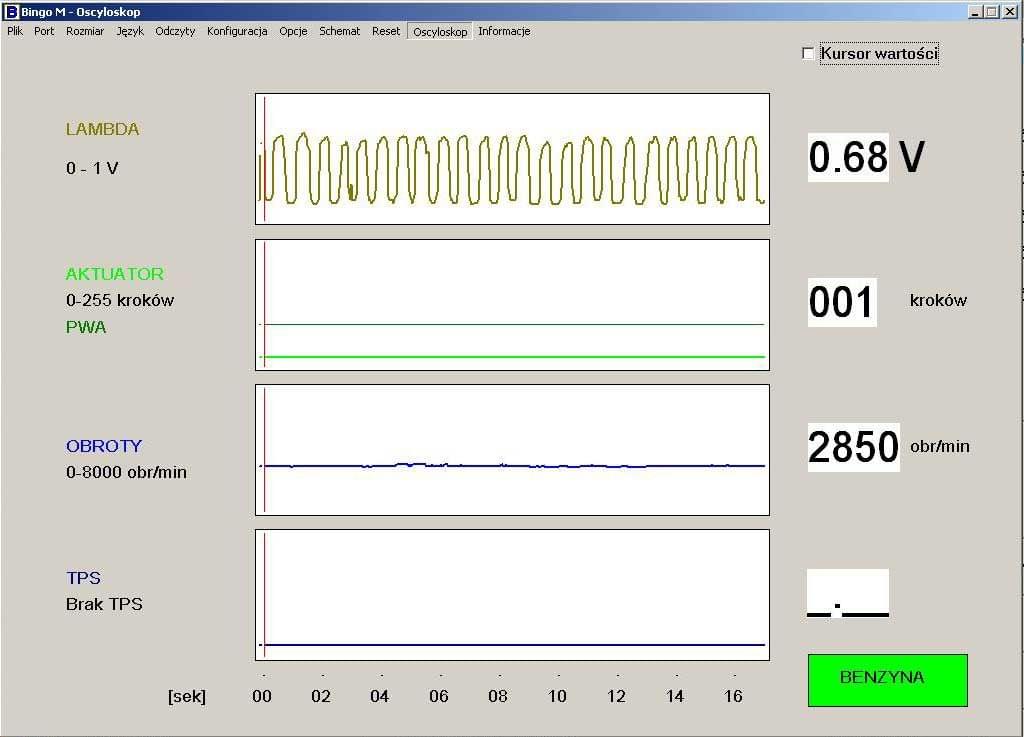Click inside the LAMBDA waveform graph
This screenshot has width=1024, height=737.
(512, 159)
